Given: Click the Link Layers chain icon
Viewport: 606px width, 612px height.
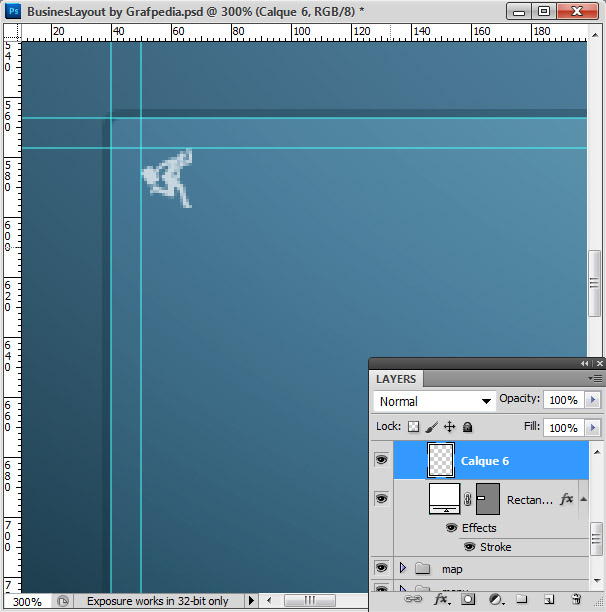Looking at the screenshot, I should (x=413, y=599).
